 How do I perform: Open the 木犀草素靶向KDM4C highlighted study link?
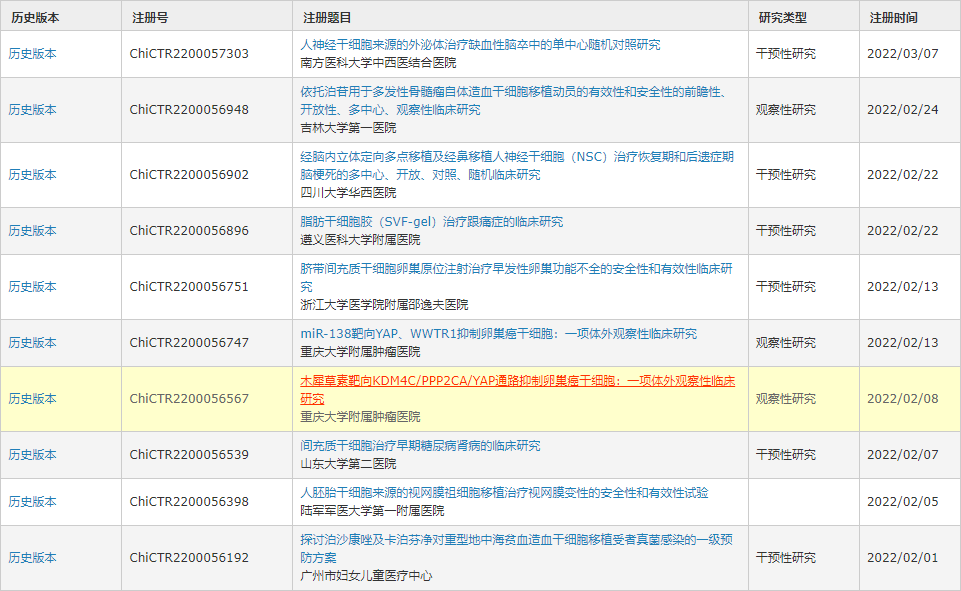tap(517, 381)
